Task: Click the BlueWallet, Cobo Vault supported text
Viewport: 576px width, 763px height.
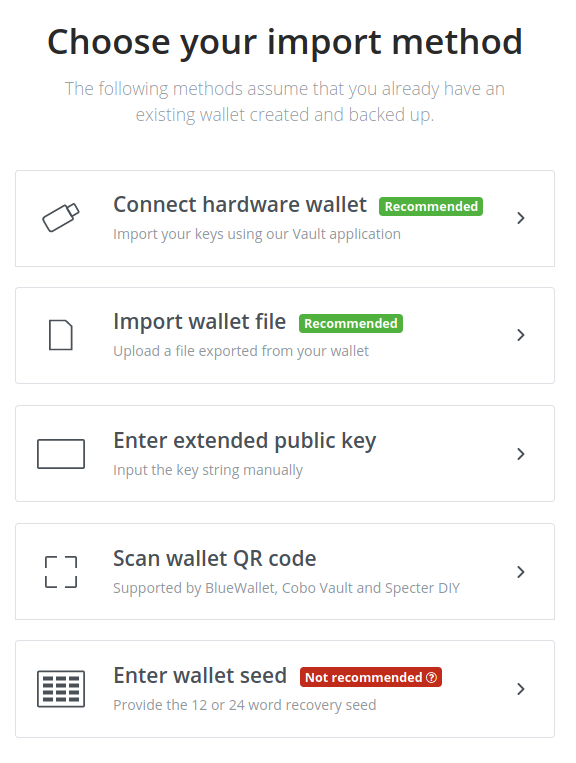Action: click(287, 588)
